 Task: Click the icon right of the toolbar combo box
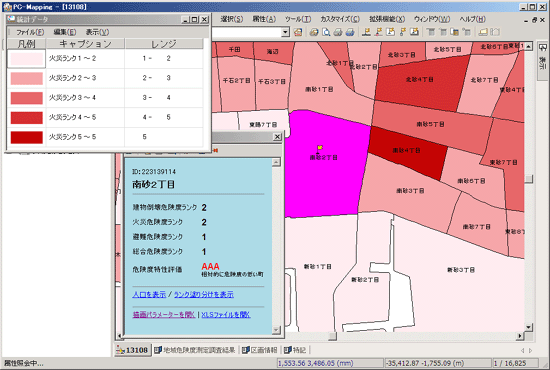point(298,32)
